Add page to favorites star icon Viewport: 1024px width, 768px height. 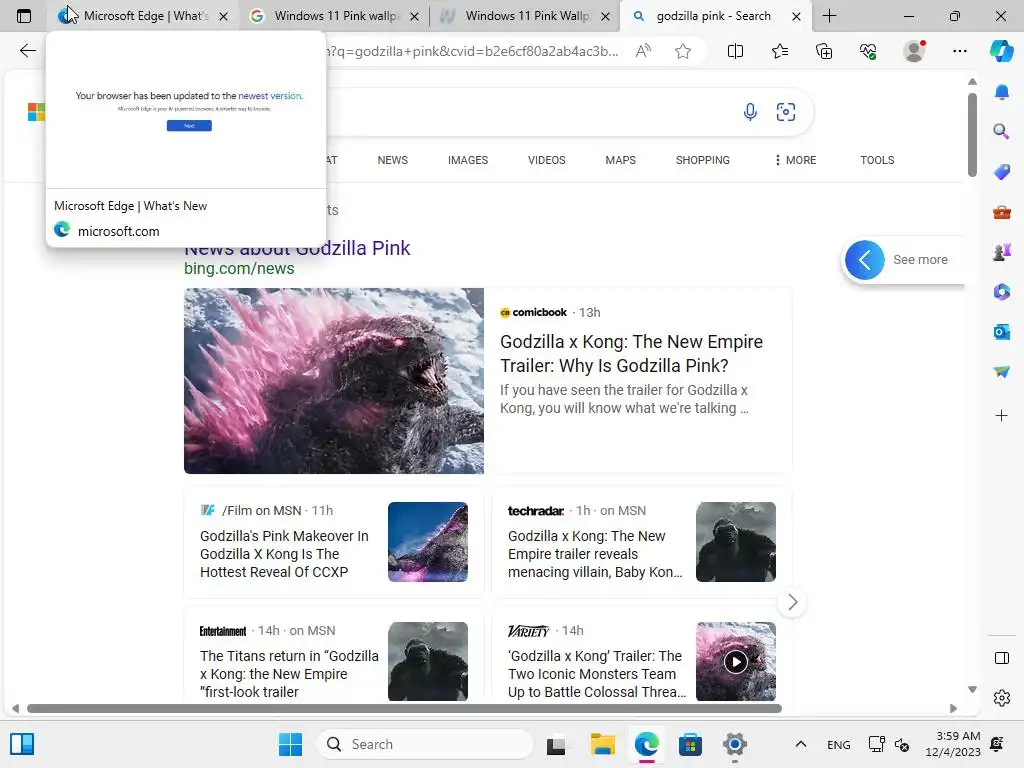682,51
